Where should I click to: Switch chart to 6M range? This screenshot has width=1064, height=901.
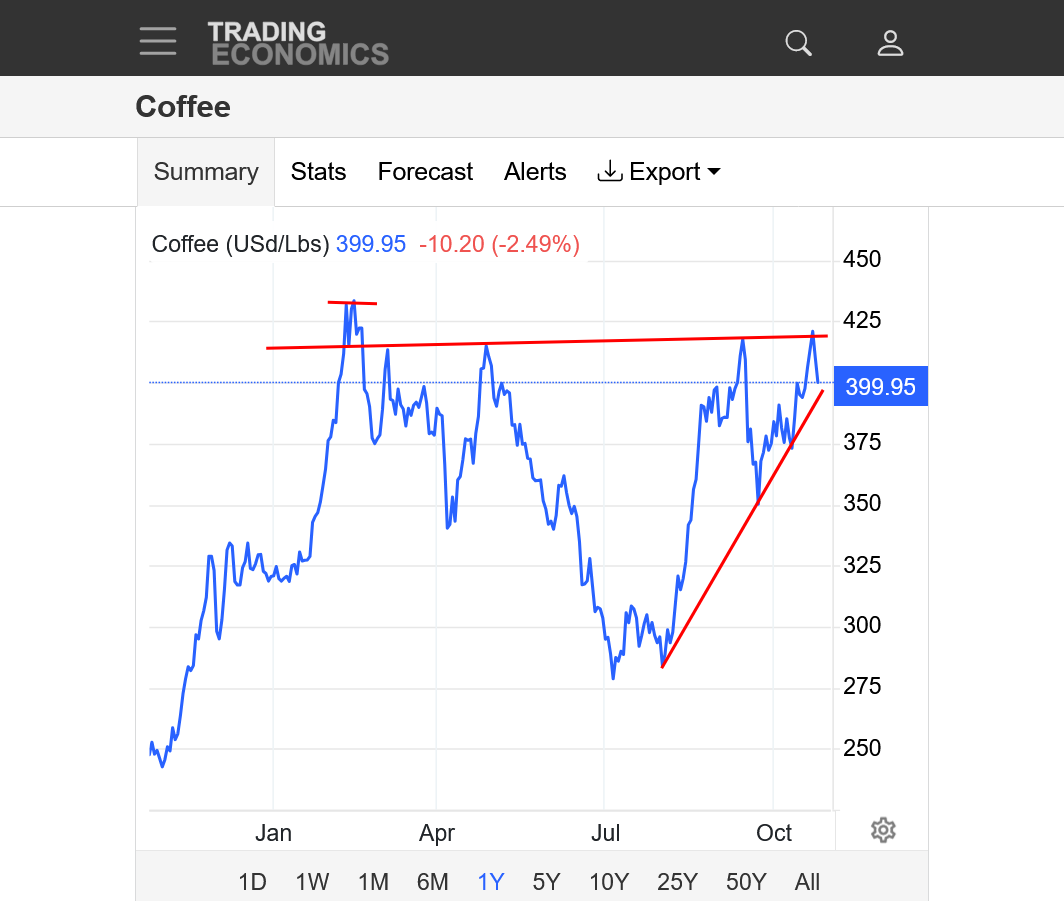(432, 882)
